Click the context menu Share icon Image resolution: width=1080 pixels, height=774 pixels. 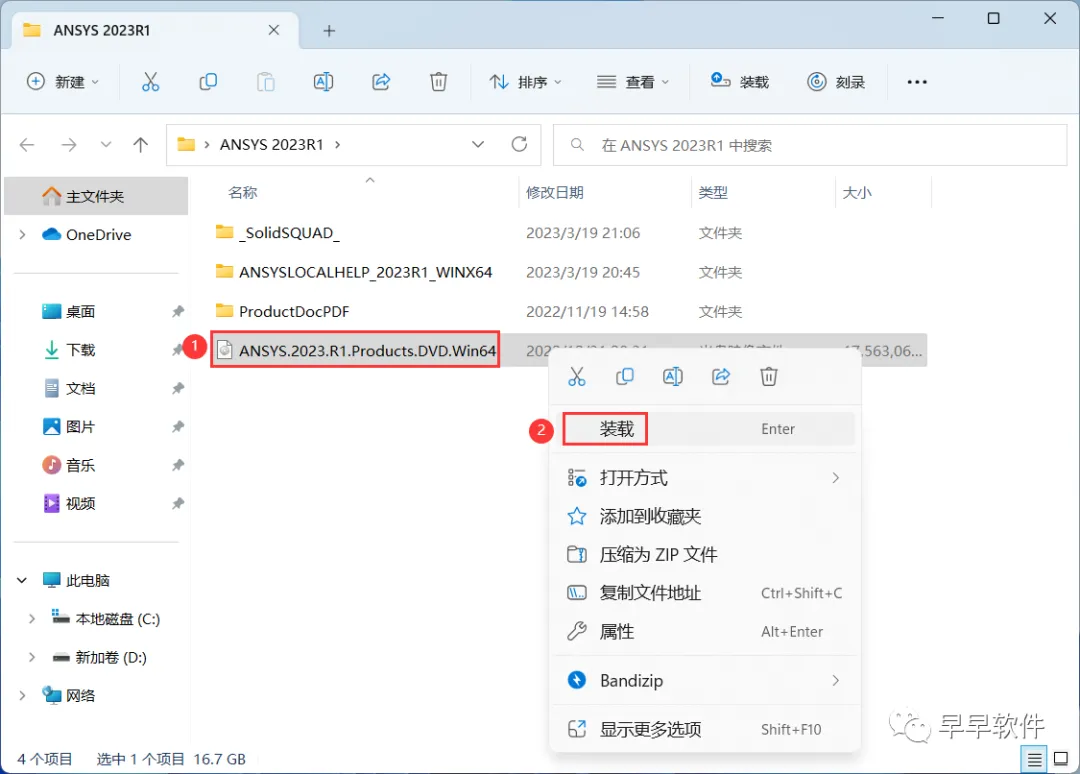click(x=721, y=377)
